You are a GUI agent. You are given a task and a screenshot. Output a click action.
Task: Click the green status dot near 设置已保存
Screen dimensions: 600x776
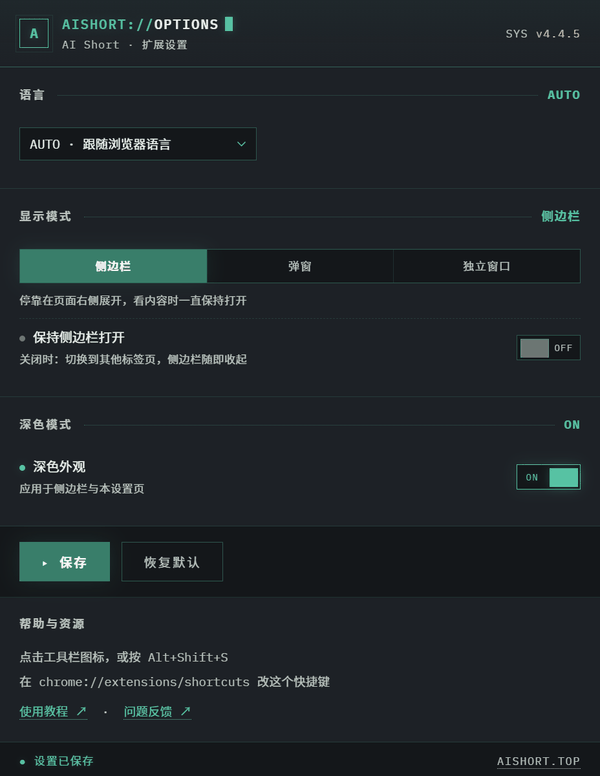coord(22,762)
